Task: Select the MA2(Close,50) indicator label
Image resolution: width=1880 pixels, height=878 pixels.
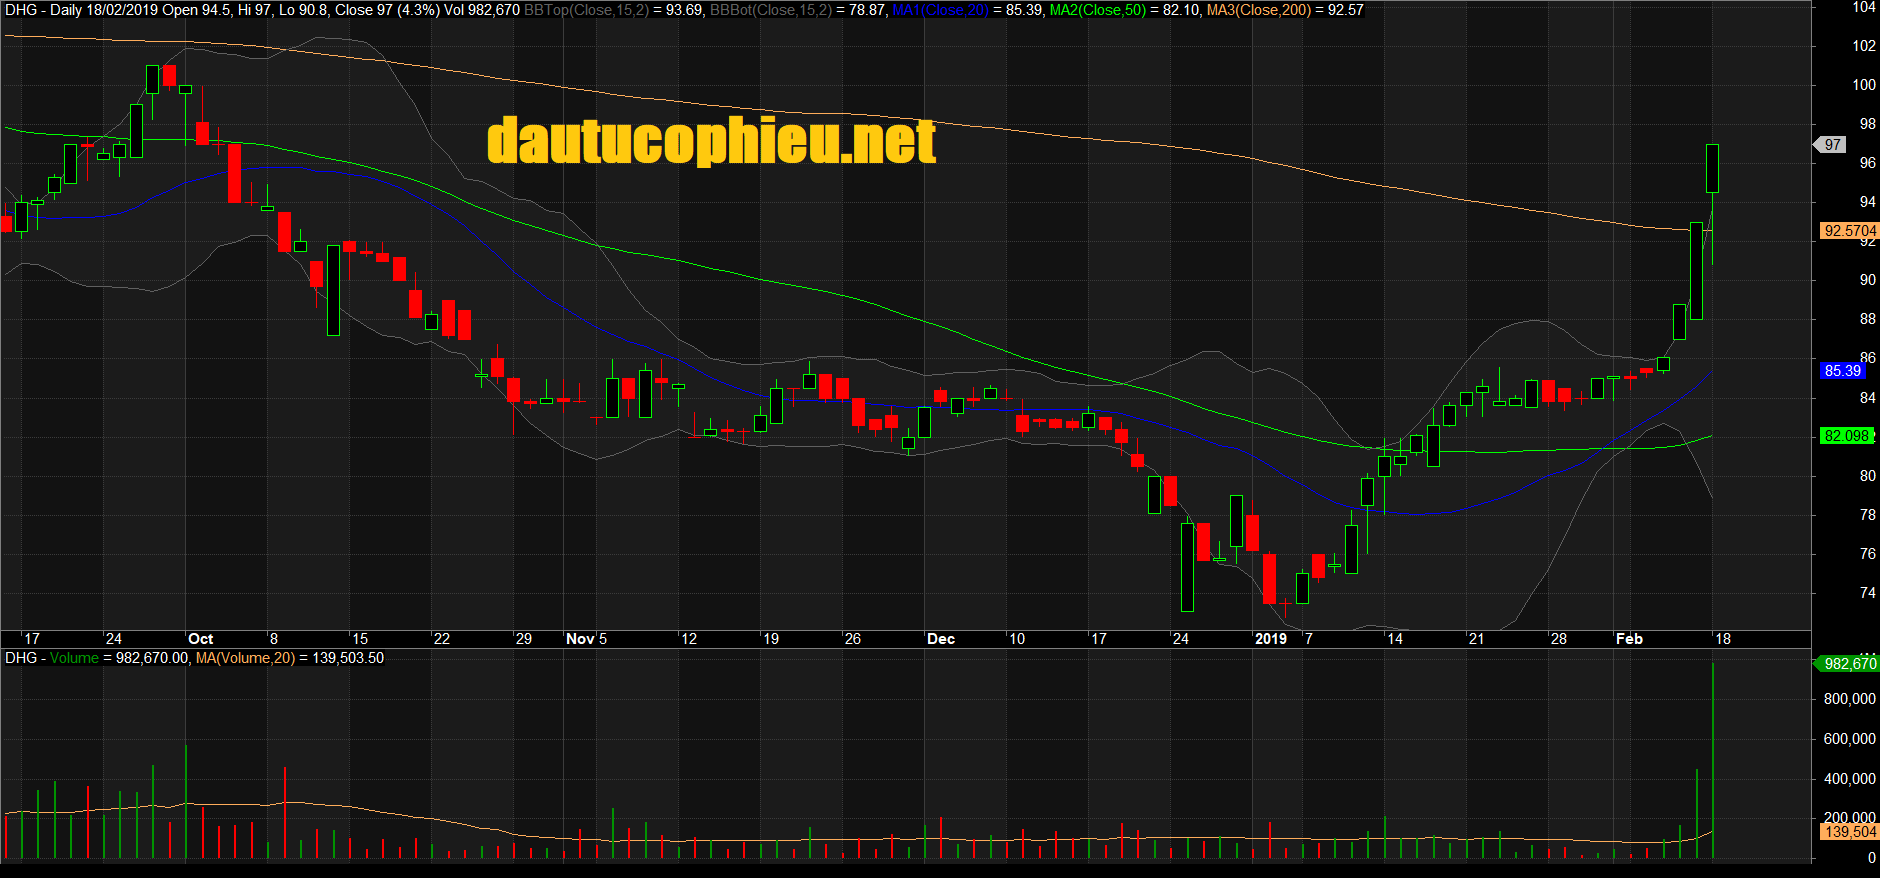Action: (x=1097, y=10)
